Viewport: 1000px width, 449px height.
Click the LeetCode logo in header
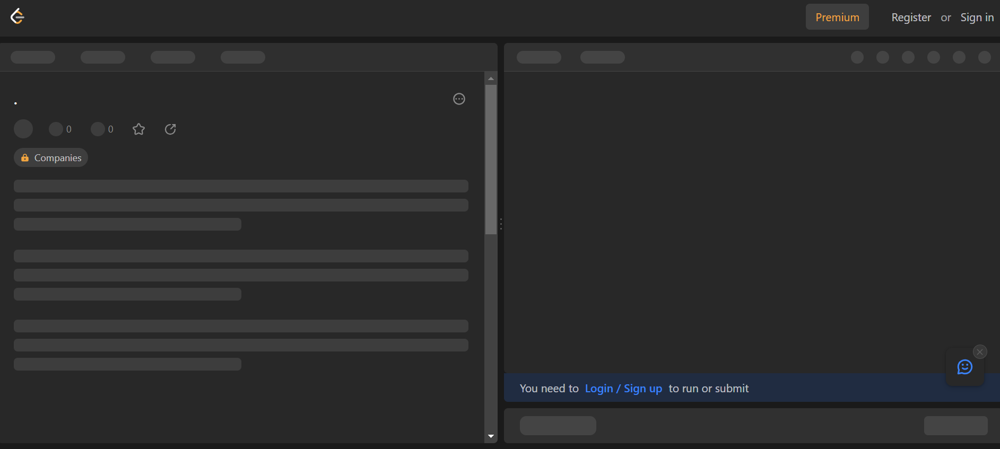[x=17, y=16]
